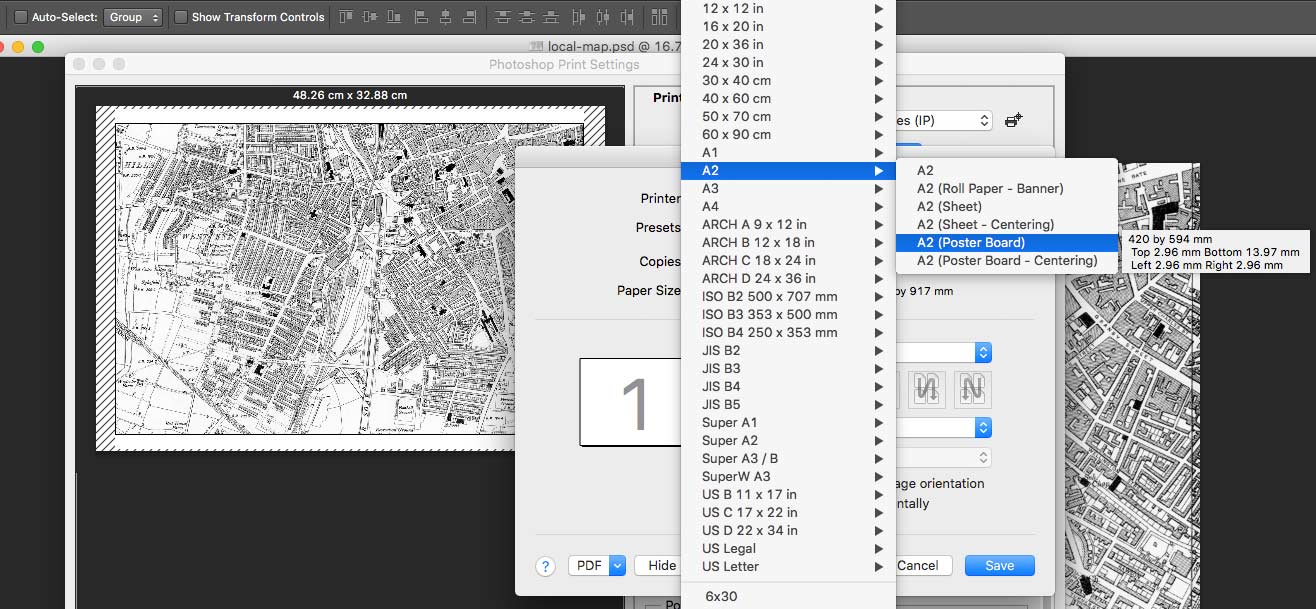The image size is (1316, 609).
Task: Click the add printer icon beside printer dropdown
Action: coord(1014,120)
